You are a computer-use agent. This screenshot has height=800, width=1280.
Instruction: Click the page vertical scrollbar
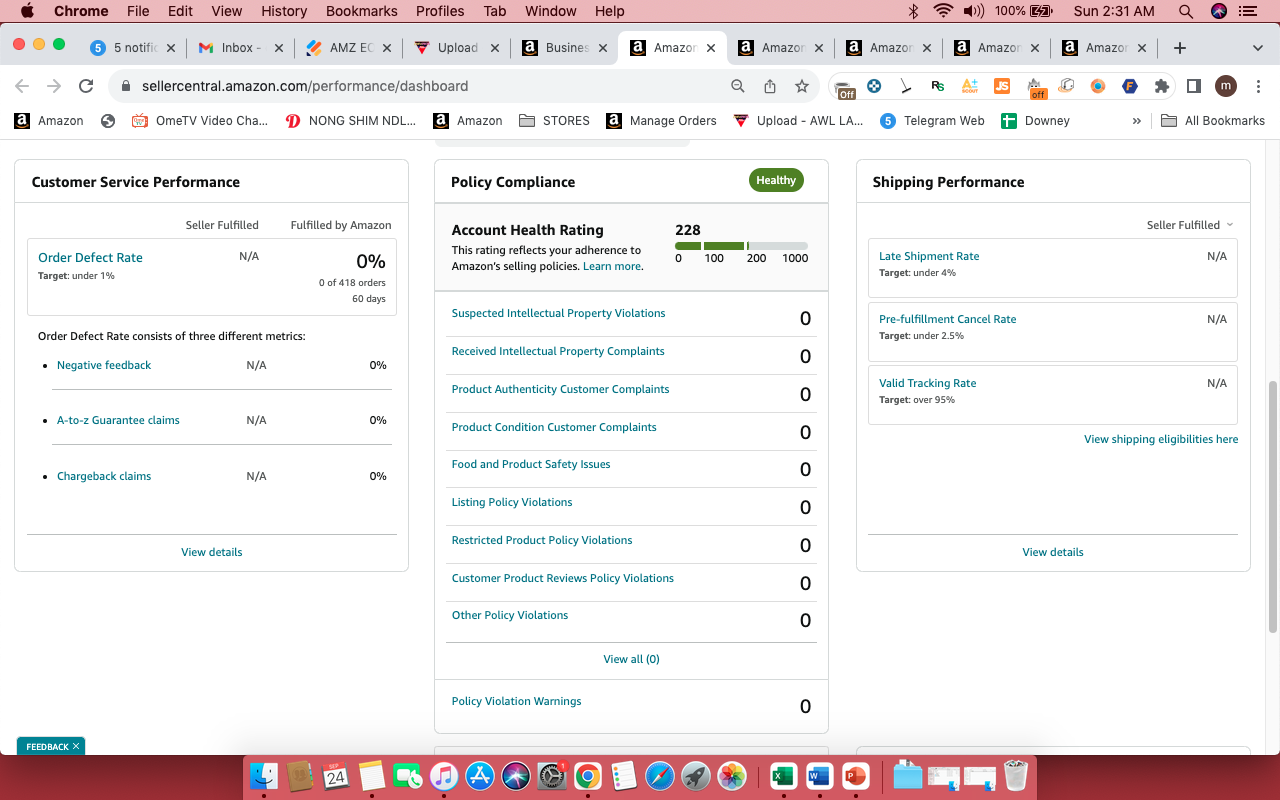(1272, 507)
